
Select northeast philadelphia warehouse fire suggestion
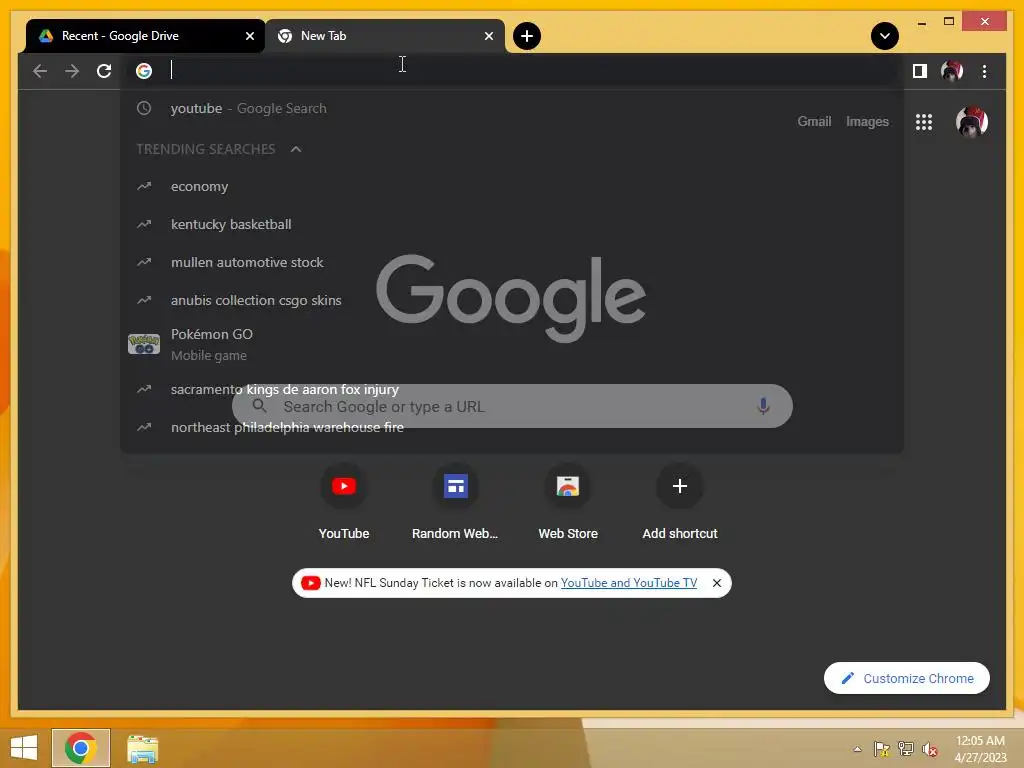click(x=512, y=427)
